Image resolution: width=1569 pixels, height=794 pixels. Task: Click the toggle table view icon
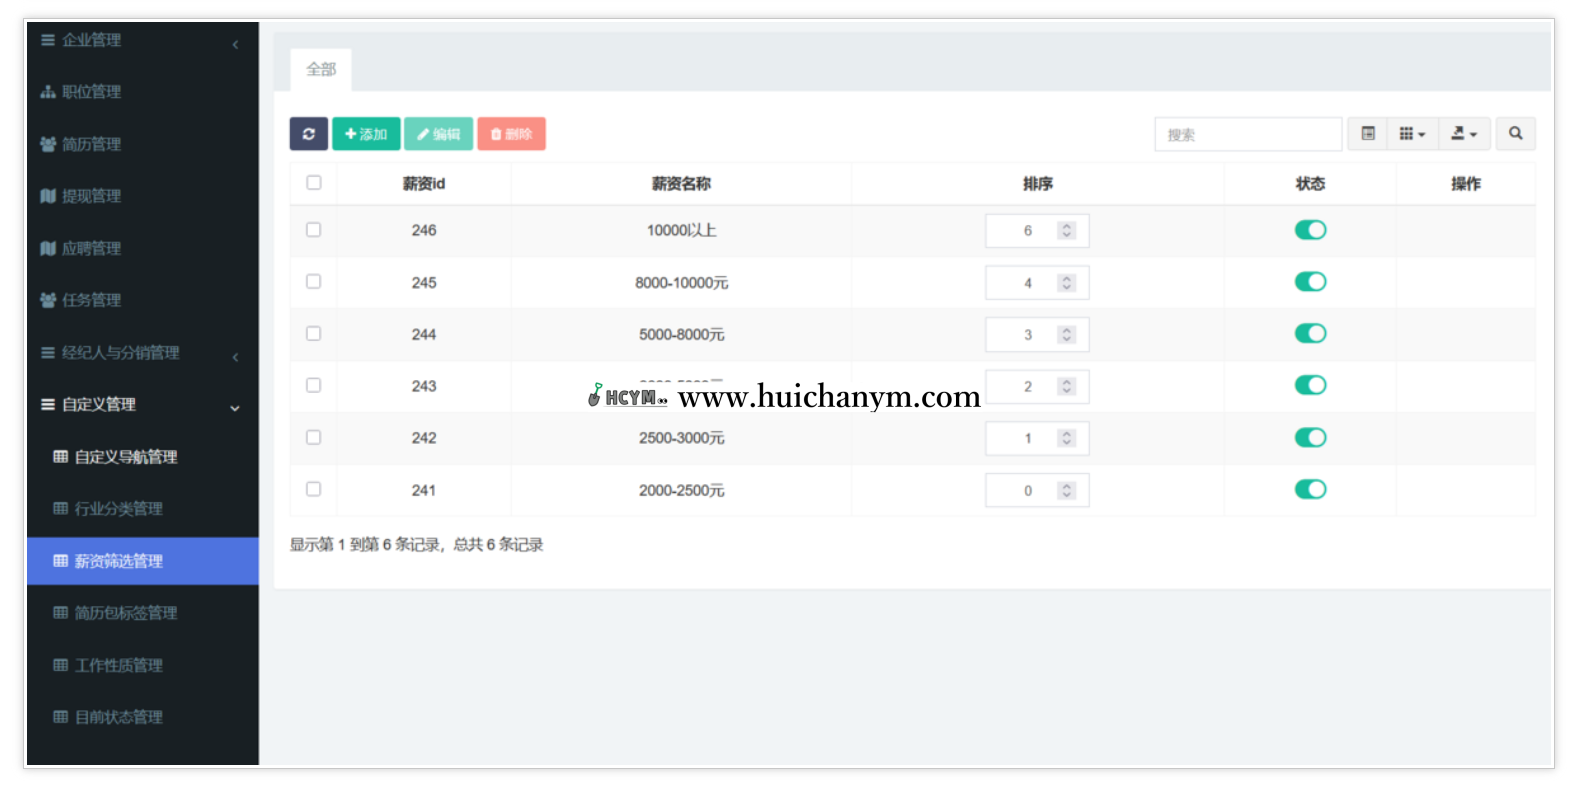click(1367, 134)
